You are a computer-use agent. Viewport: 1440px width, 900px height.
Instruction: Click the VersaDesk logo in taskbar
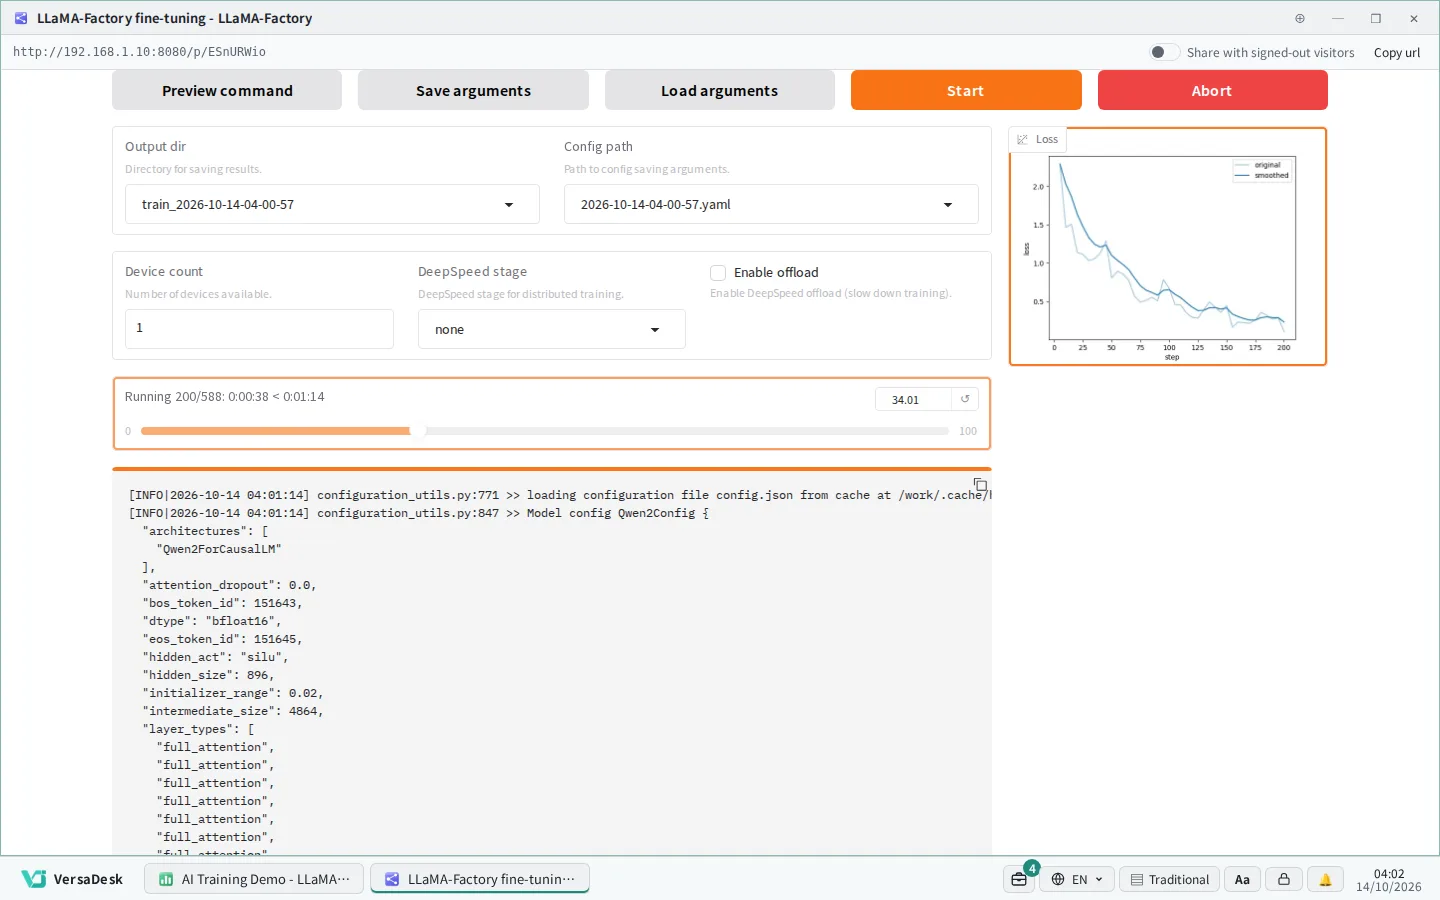pos(72,879)
